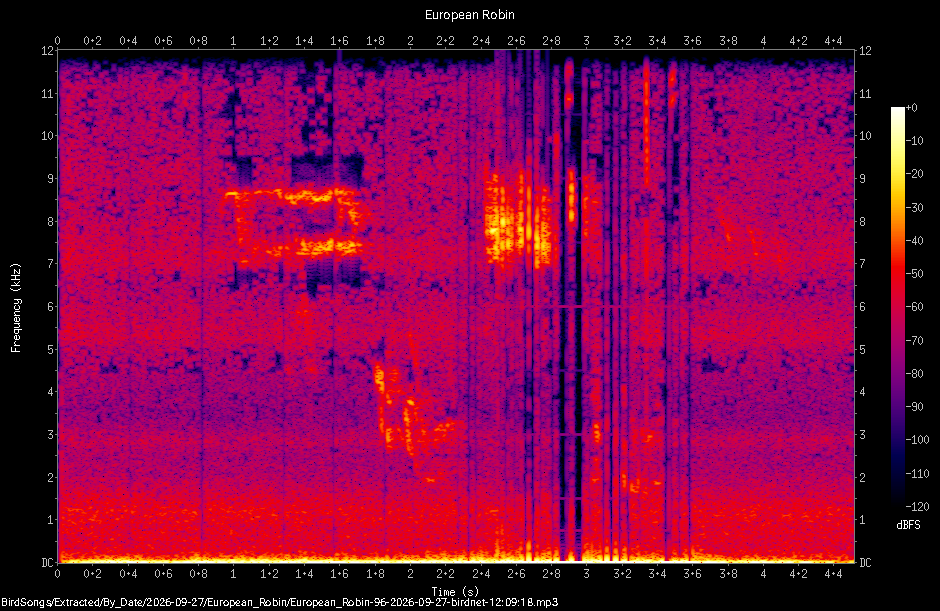Select the 'Frequency (kHz)' axis label
Viewport: 940px width, 611px height.
pyautogui.click(x=16, y=308)
